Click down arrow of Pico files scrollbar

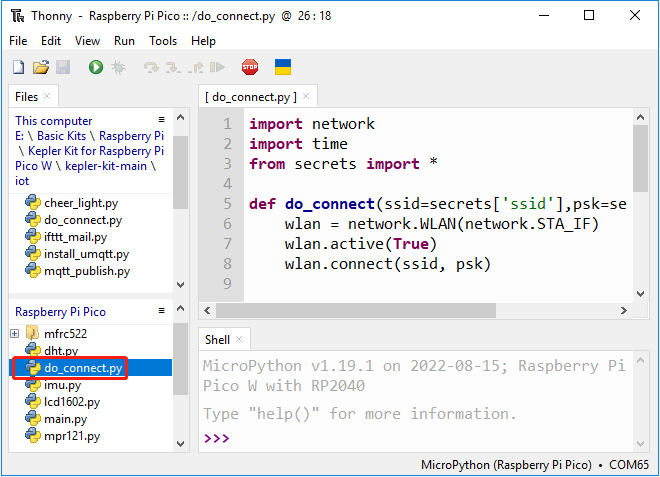coord(181,443)
